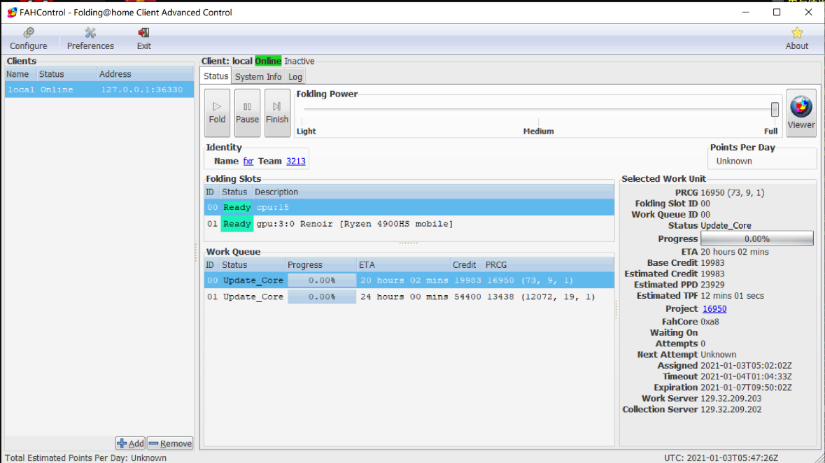Click the Expiration date 2021-01-07T09:50:02Z
This screenshot has width=825, height=463.
pyautogui.click(x=746, y=387)
